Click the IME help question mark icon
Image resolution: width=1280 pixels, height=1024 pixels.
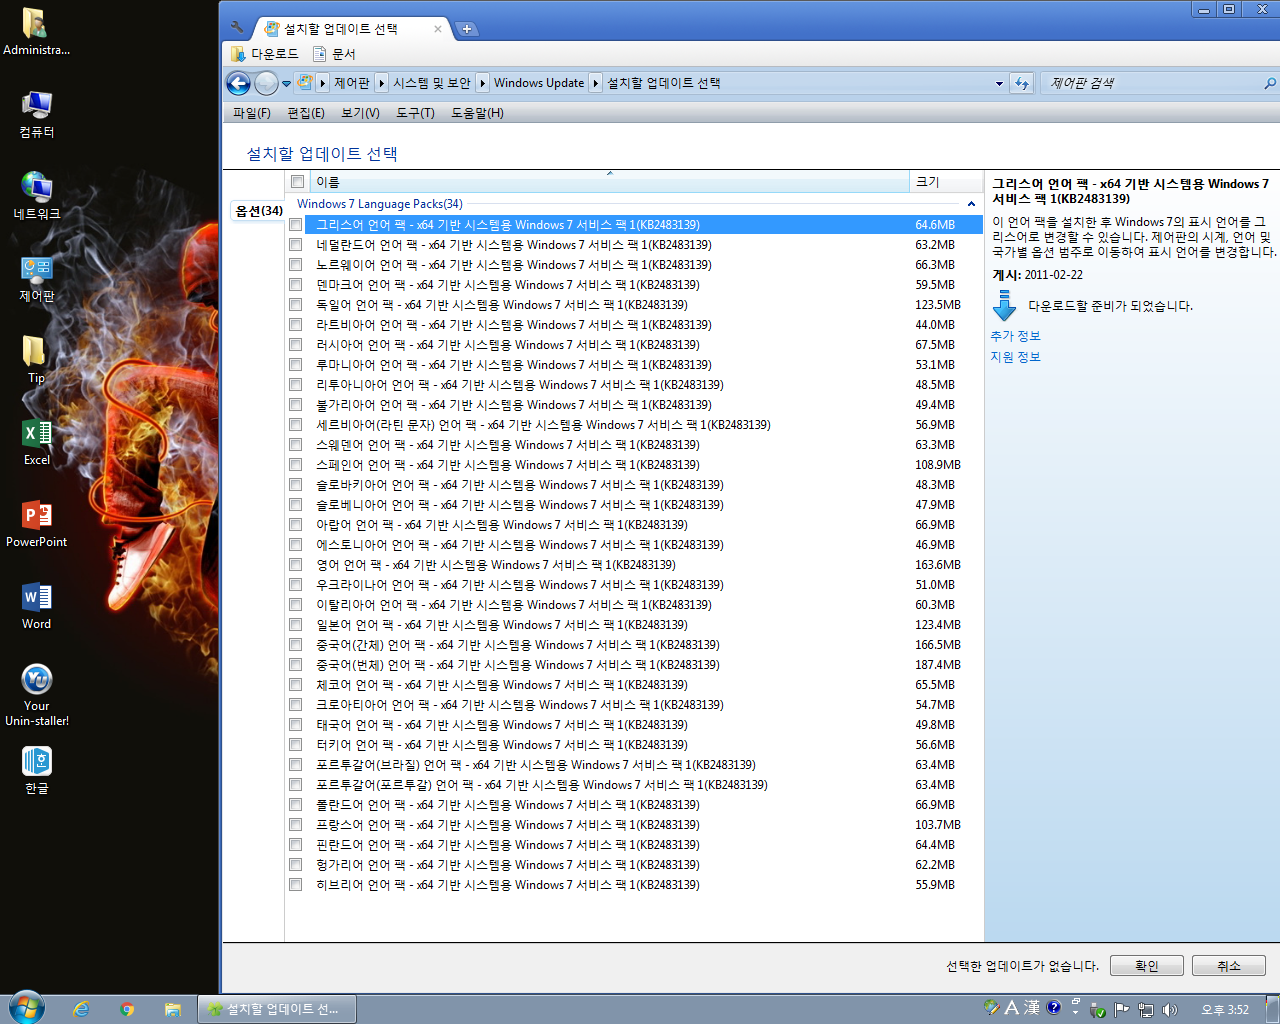(1053, 1007)
